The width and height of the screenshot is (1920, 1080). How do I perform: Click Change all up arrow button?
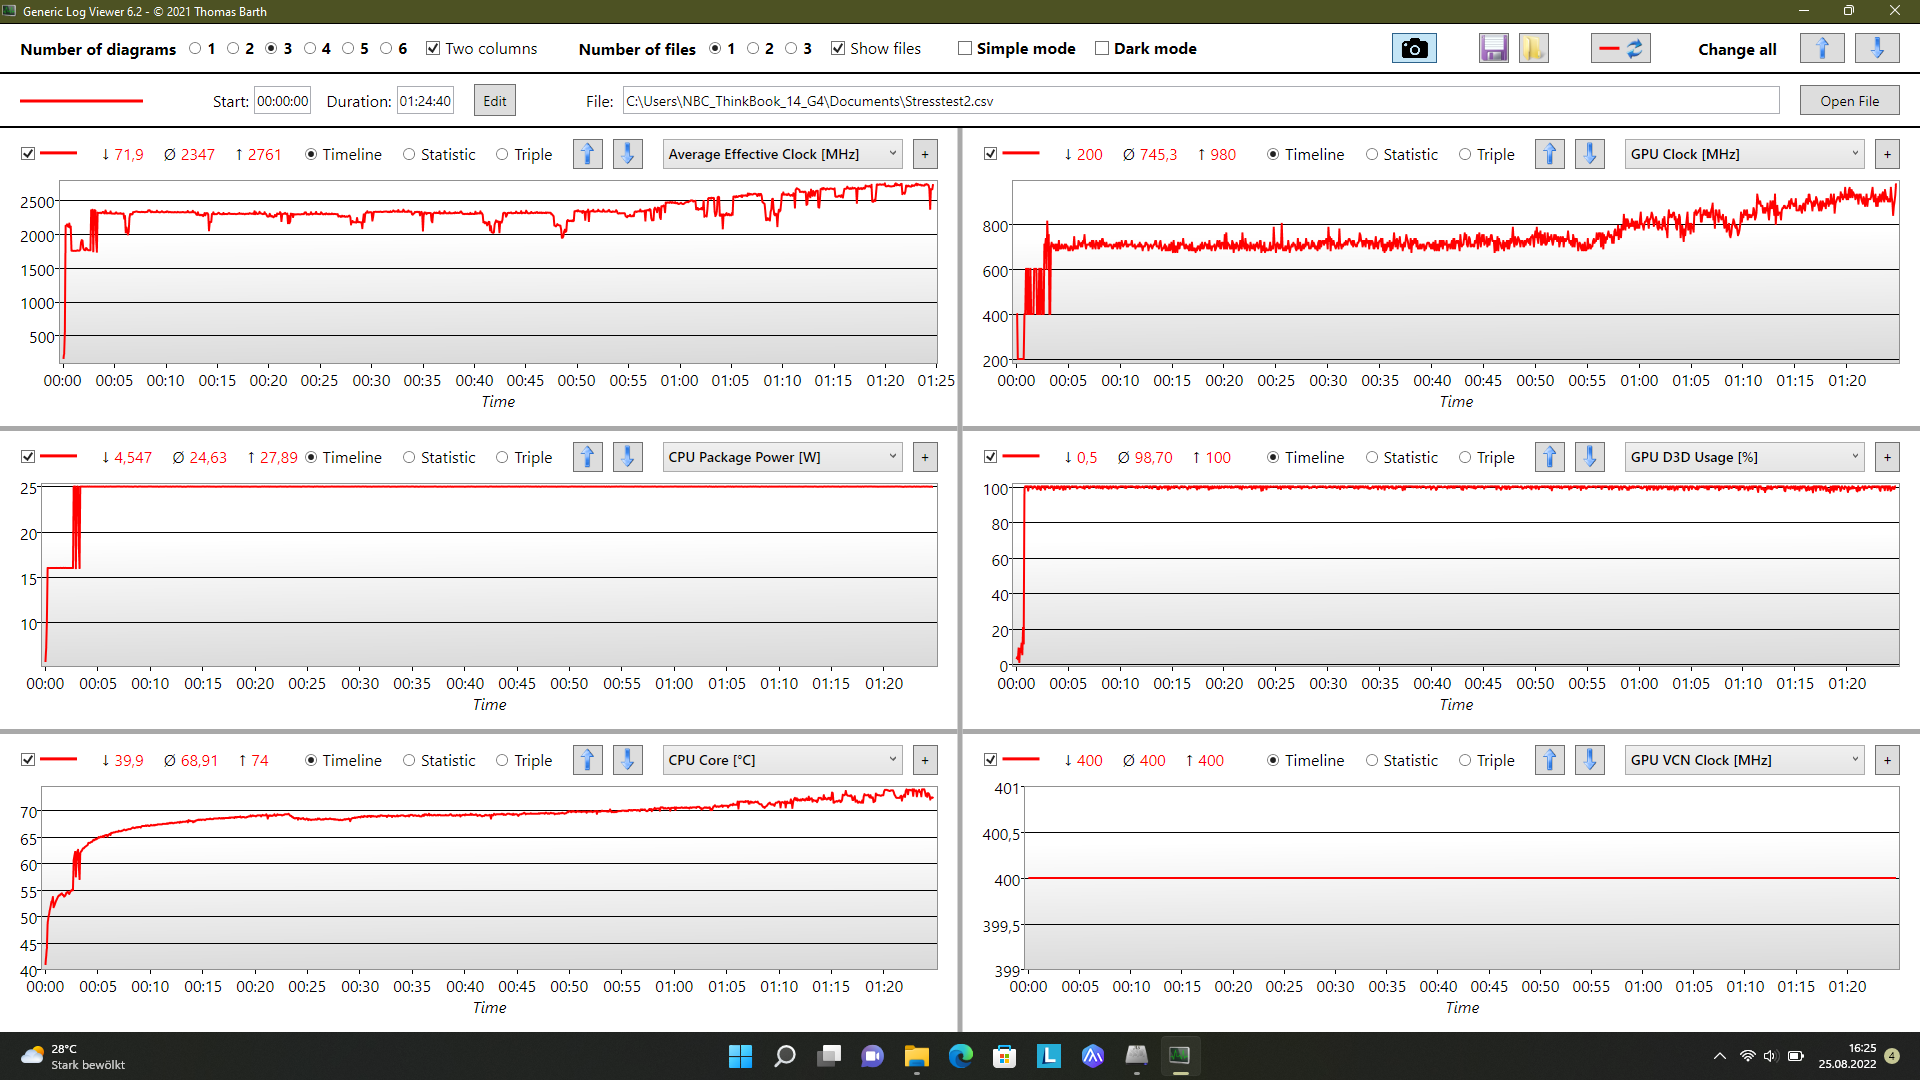(x=1821, y=48)
